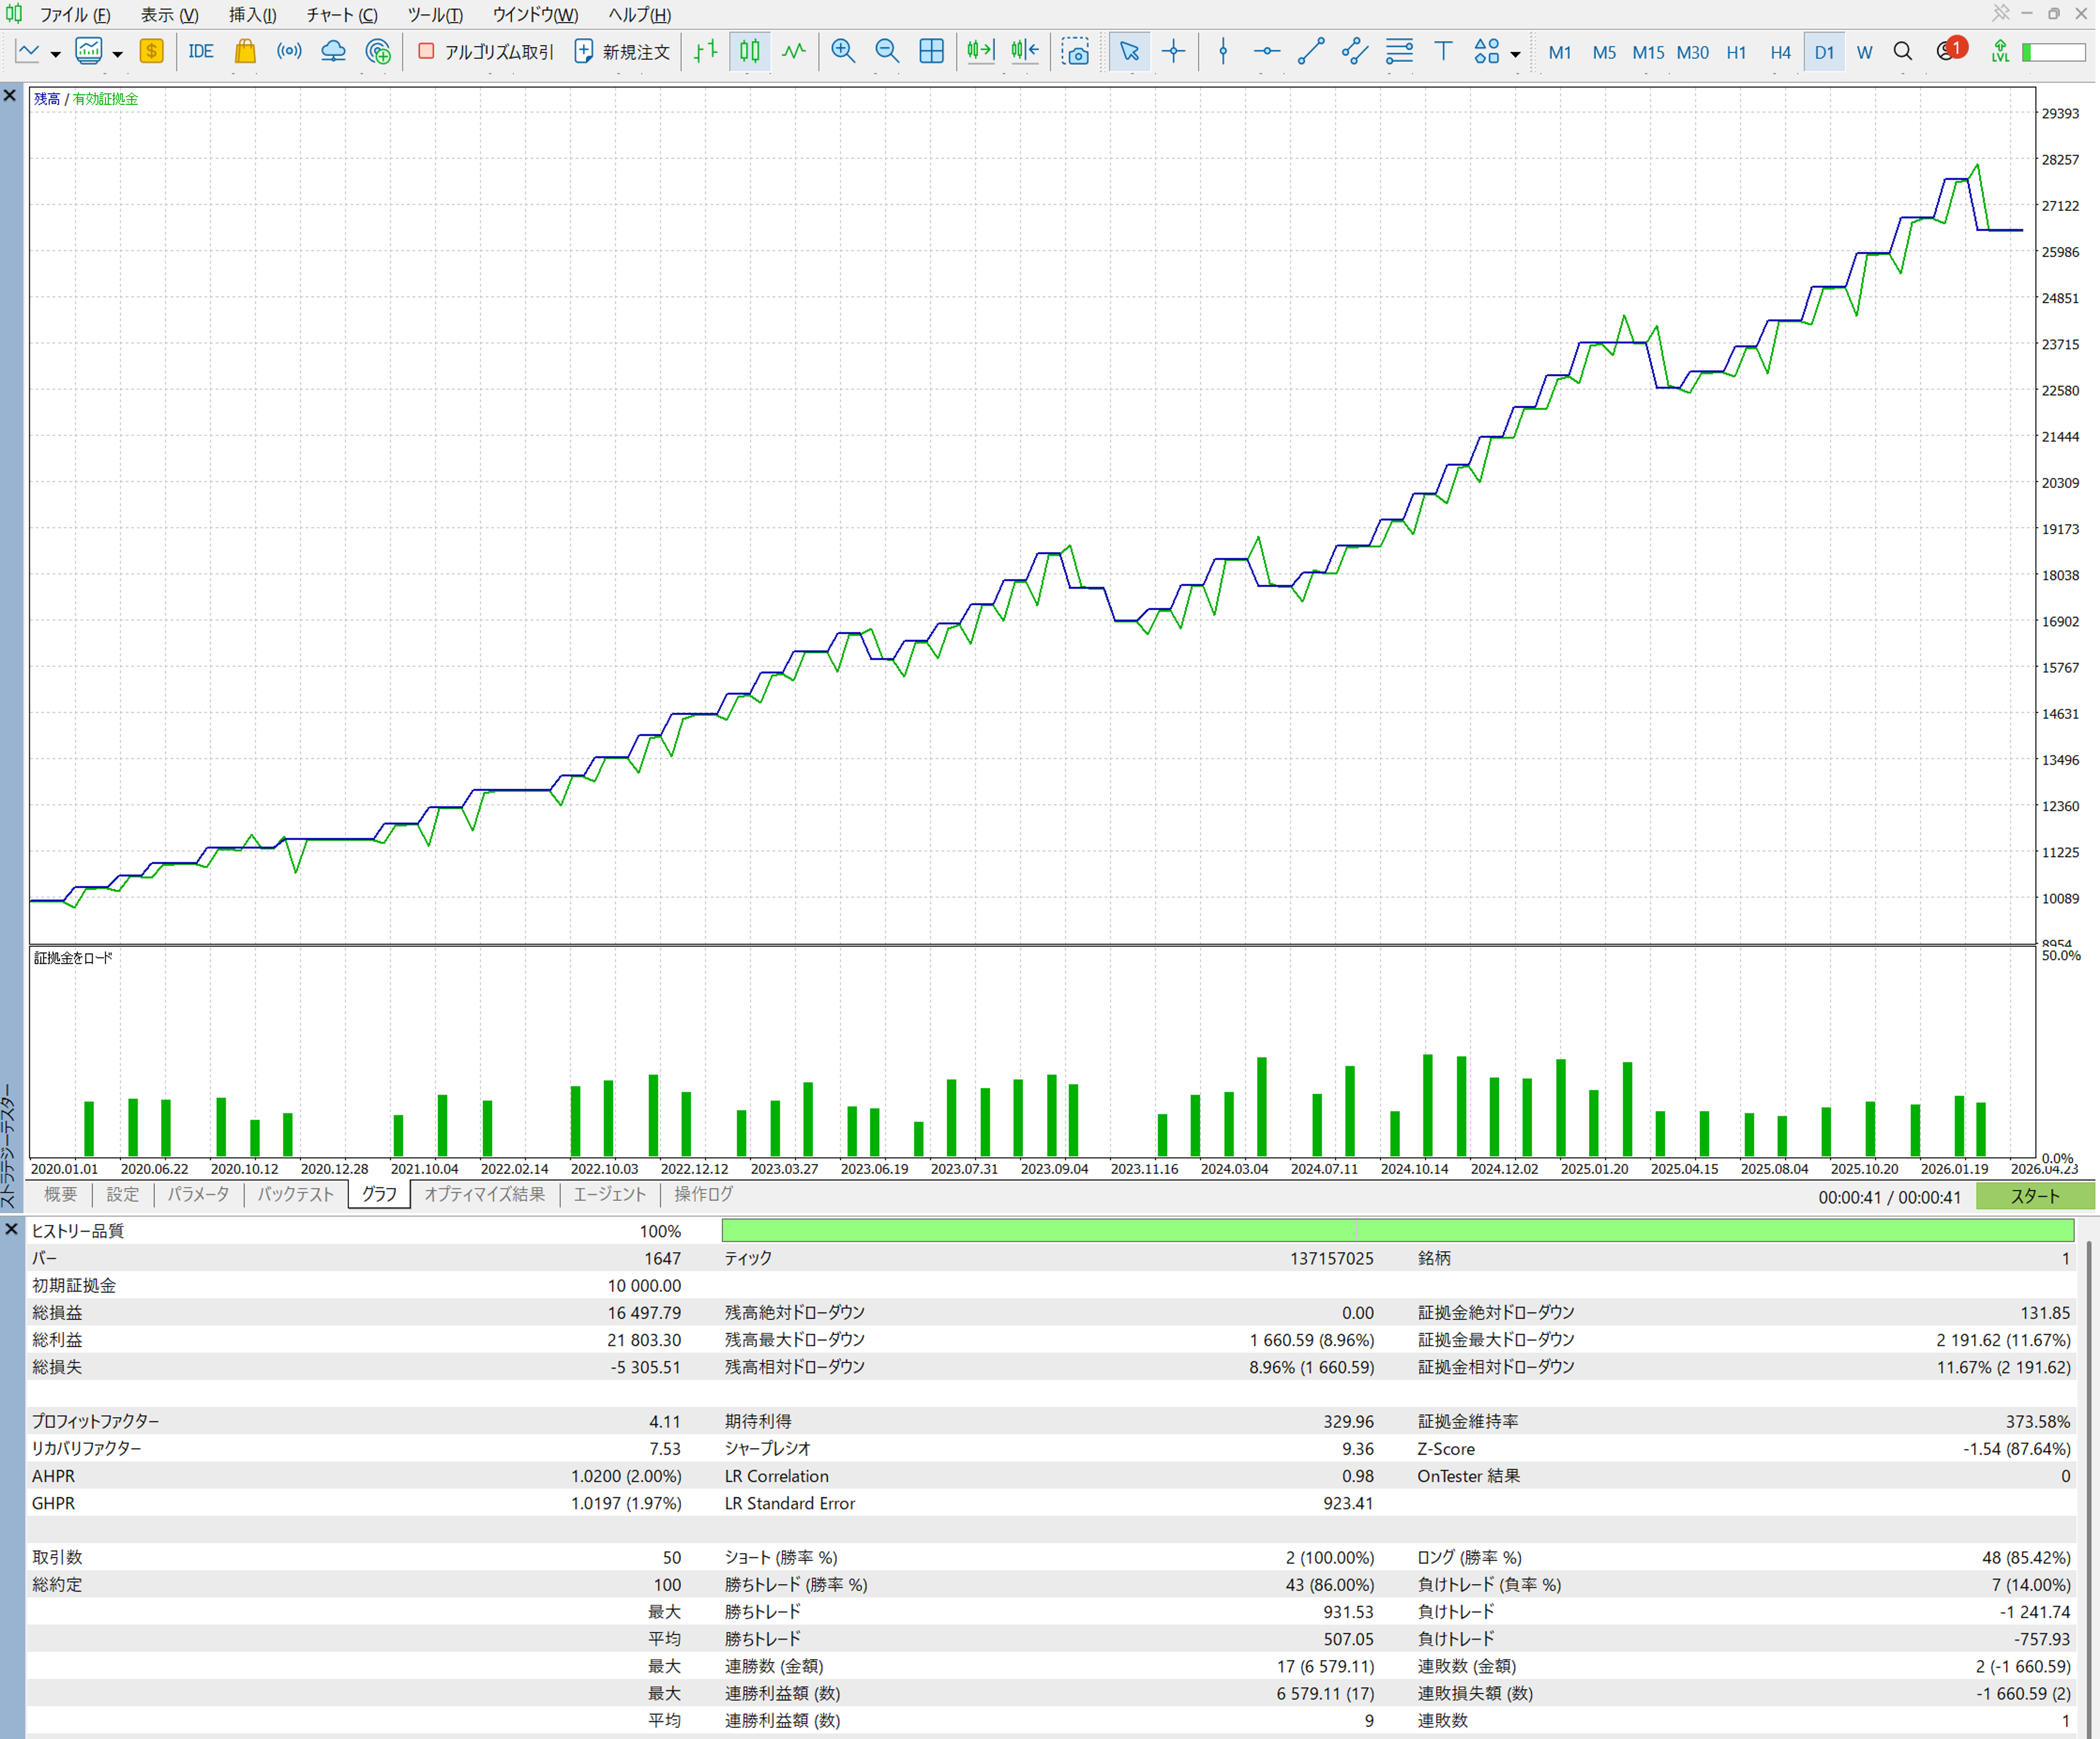Switch to the パラメータ tab
2100x1739 pixels.
(198, 1194)
